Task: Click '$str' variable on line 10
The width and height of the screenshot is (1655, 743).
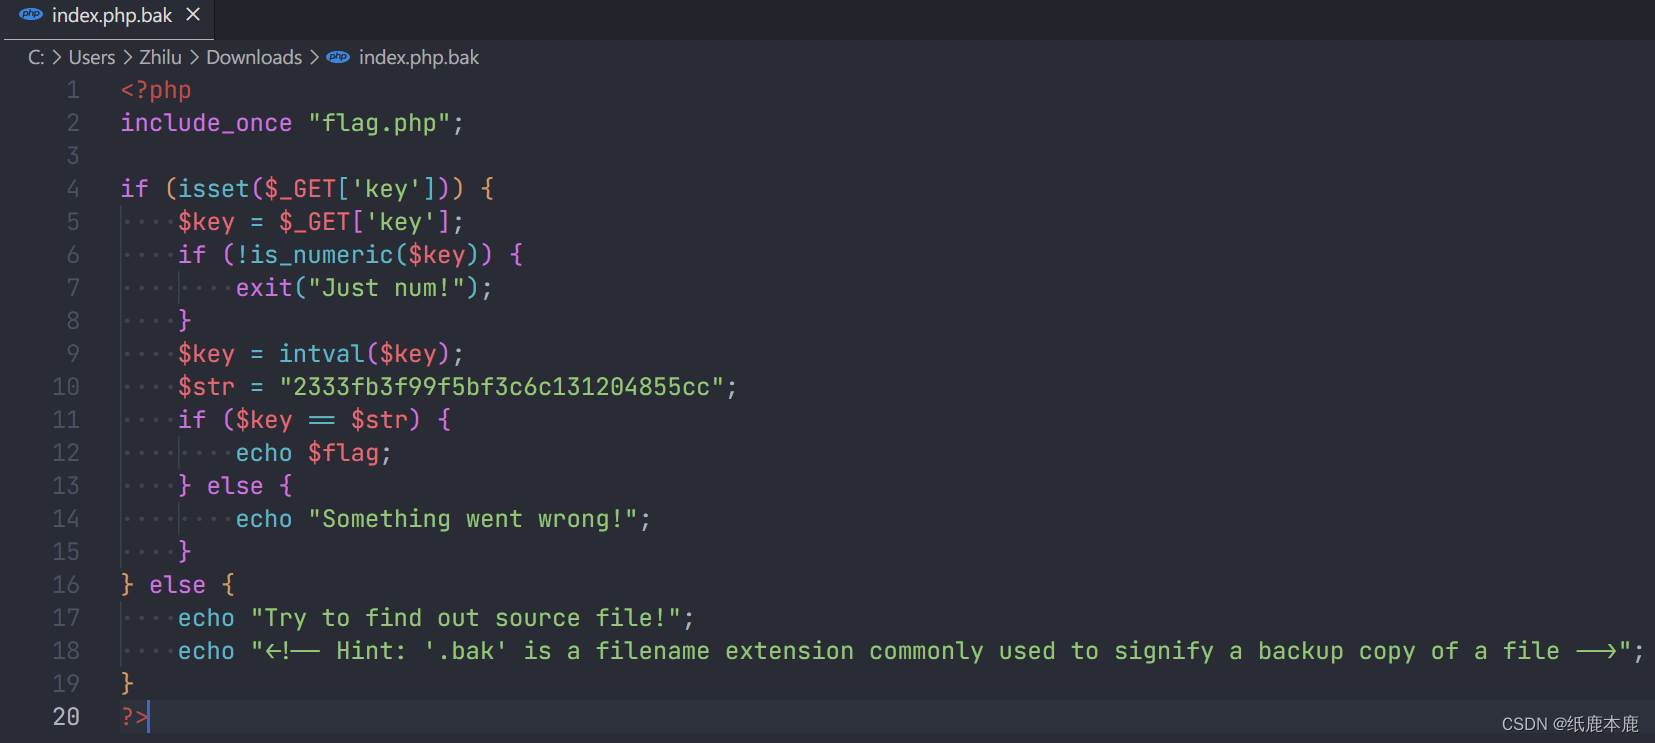Action: tap(207, 387)
